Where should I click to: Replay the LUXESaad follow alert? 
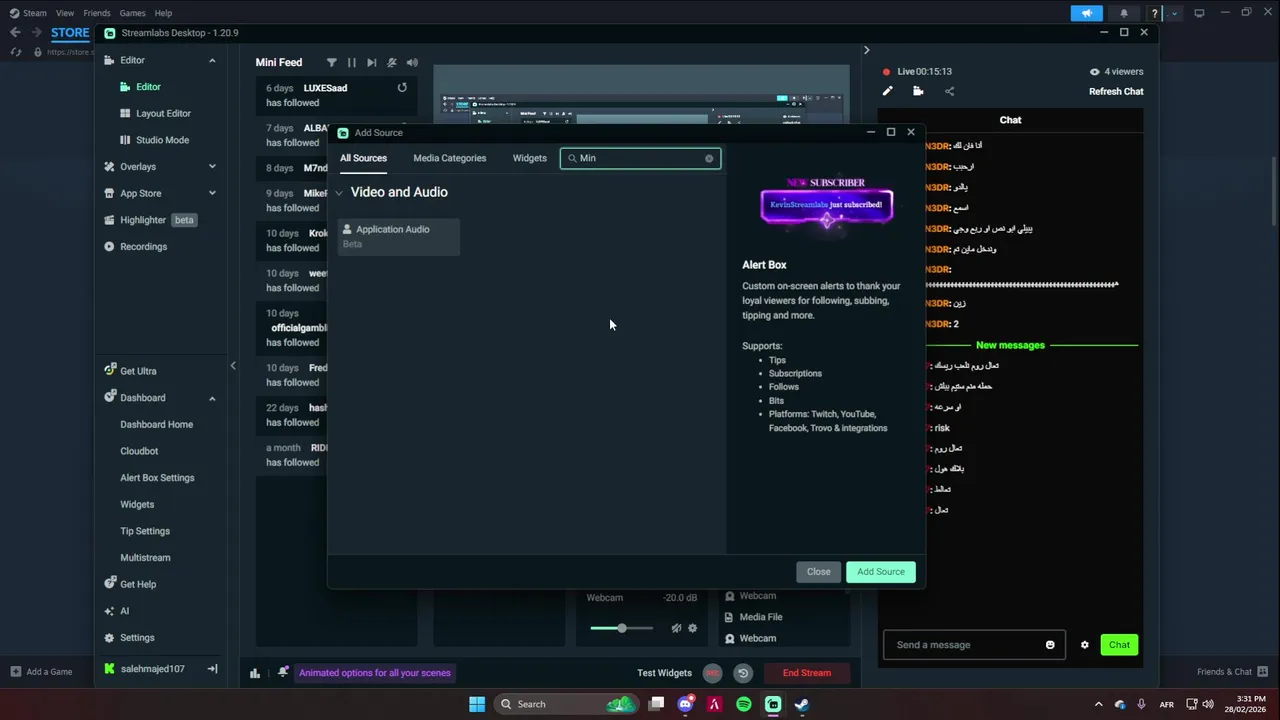[402, 88]
